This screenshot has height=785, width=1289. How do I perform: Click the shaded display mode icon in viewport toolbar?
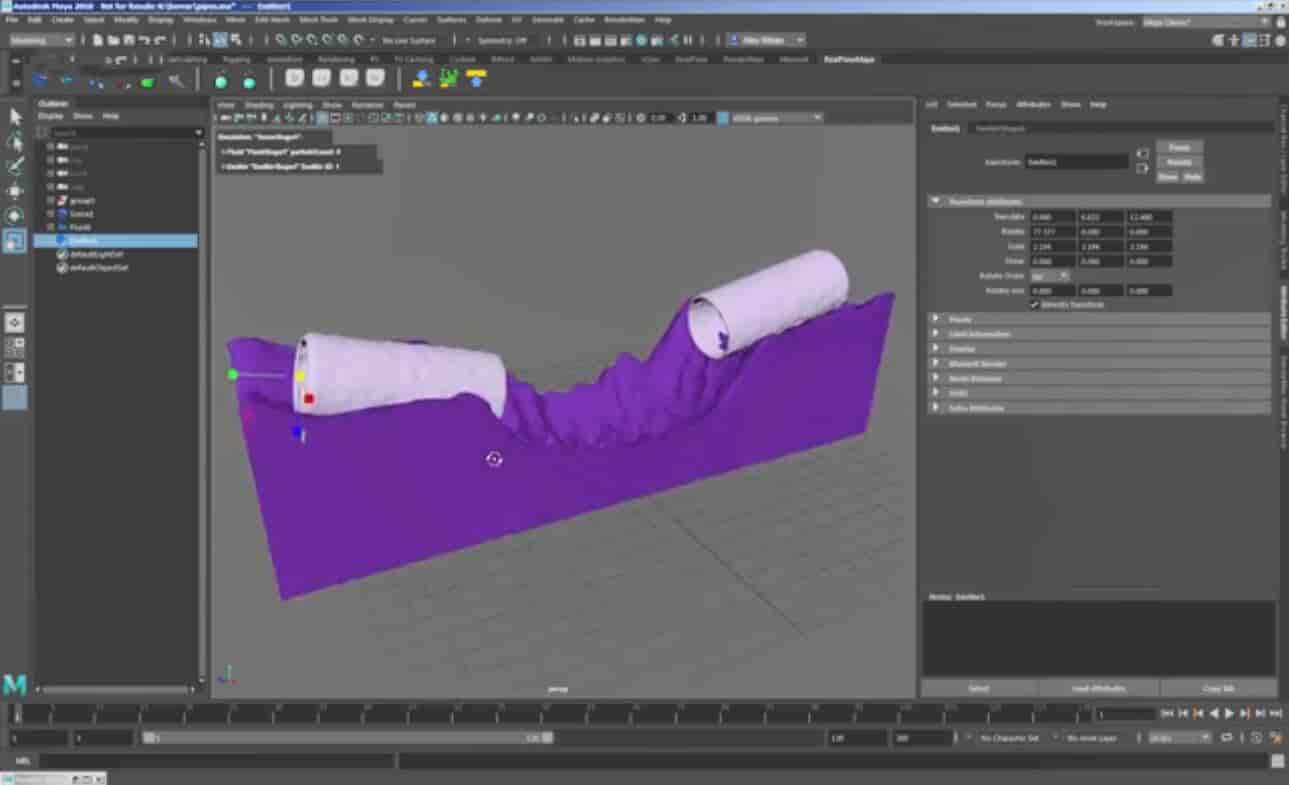coord(445,117)
